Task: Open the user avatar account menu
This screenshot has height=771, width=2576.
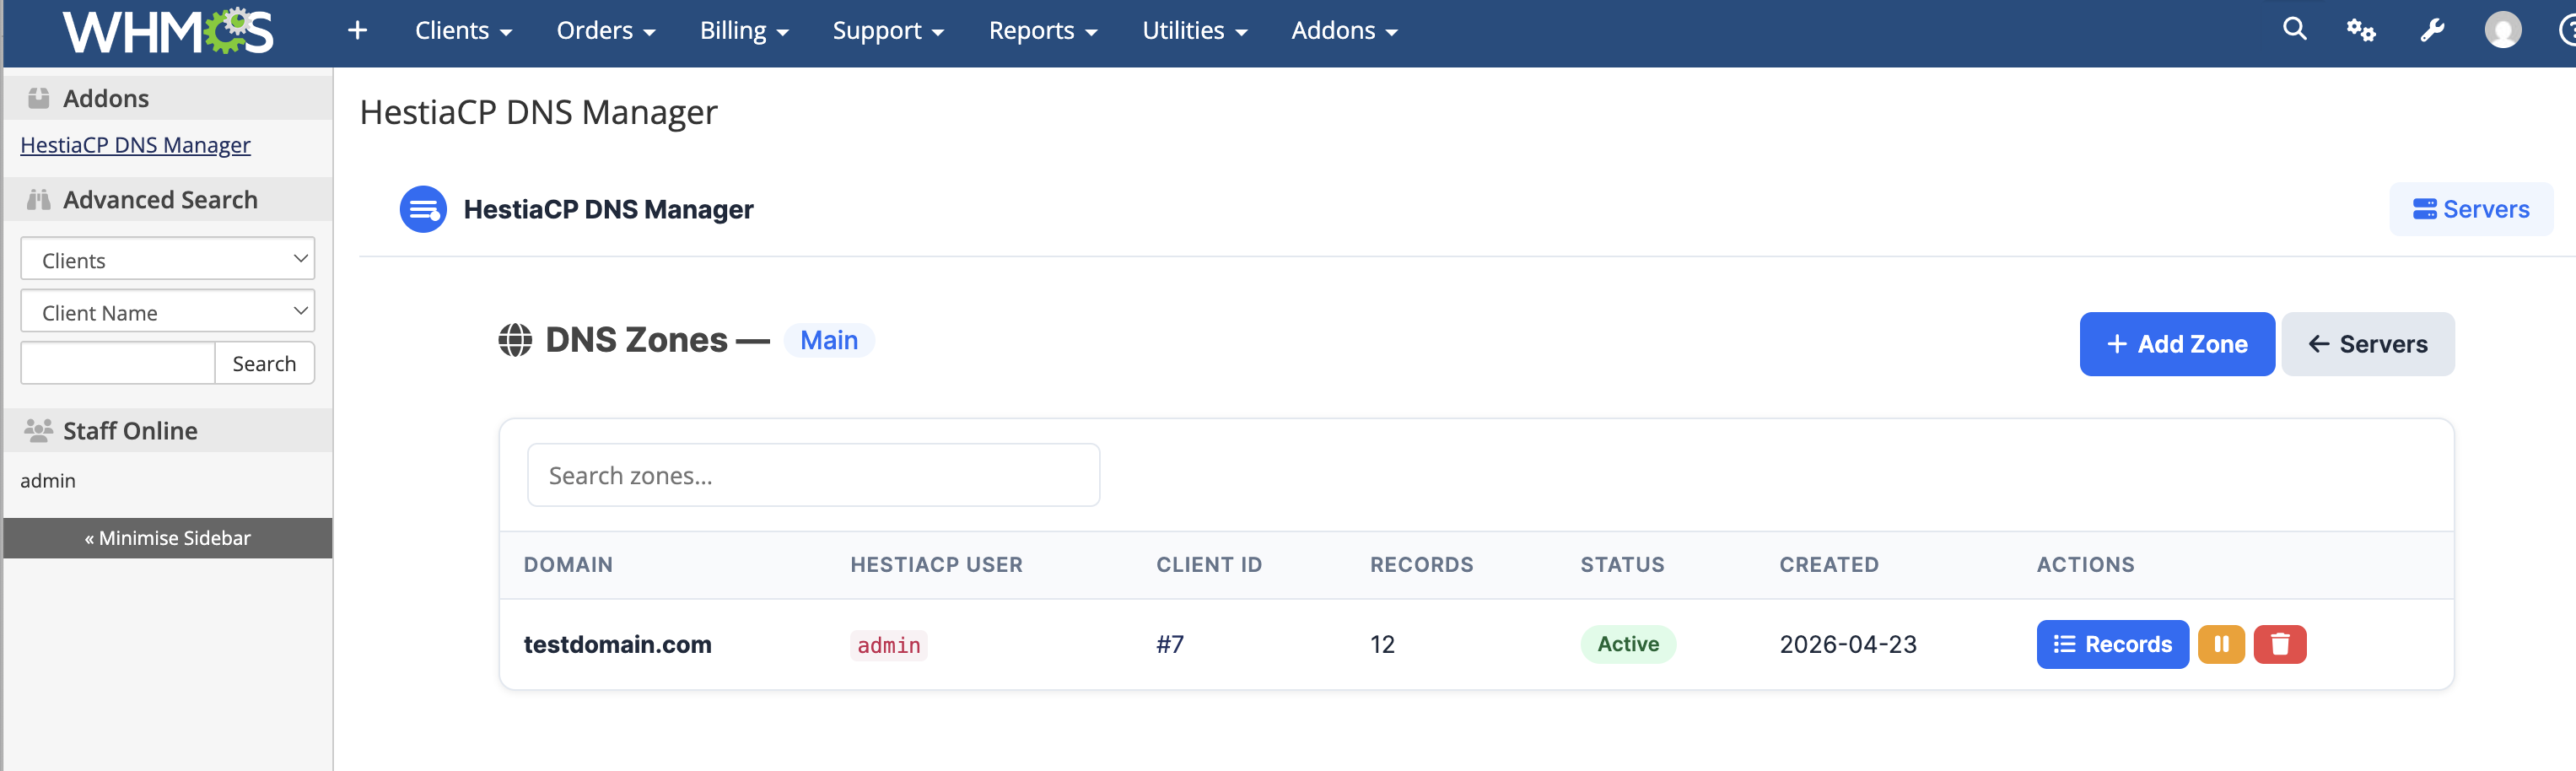Action: [x=2502, y=31]
